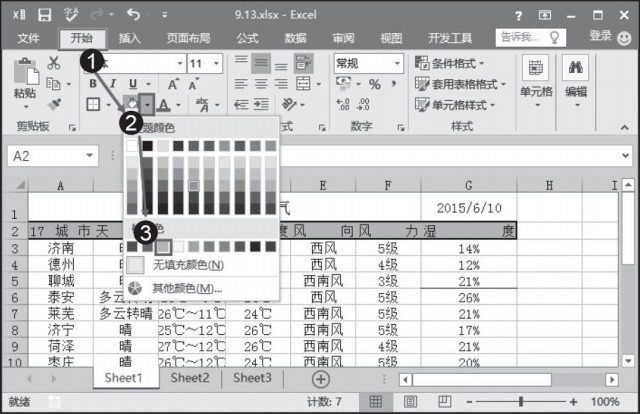This screenshot has height=414, width=640.
Task: Open 其他颜色(M)... more colors option
Action: coord(202,288)
